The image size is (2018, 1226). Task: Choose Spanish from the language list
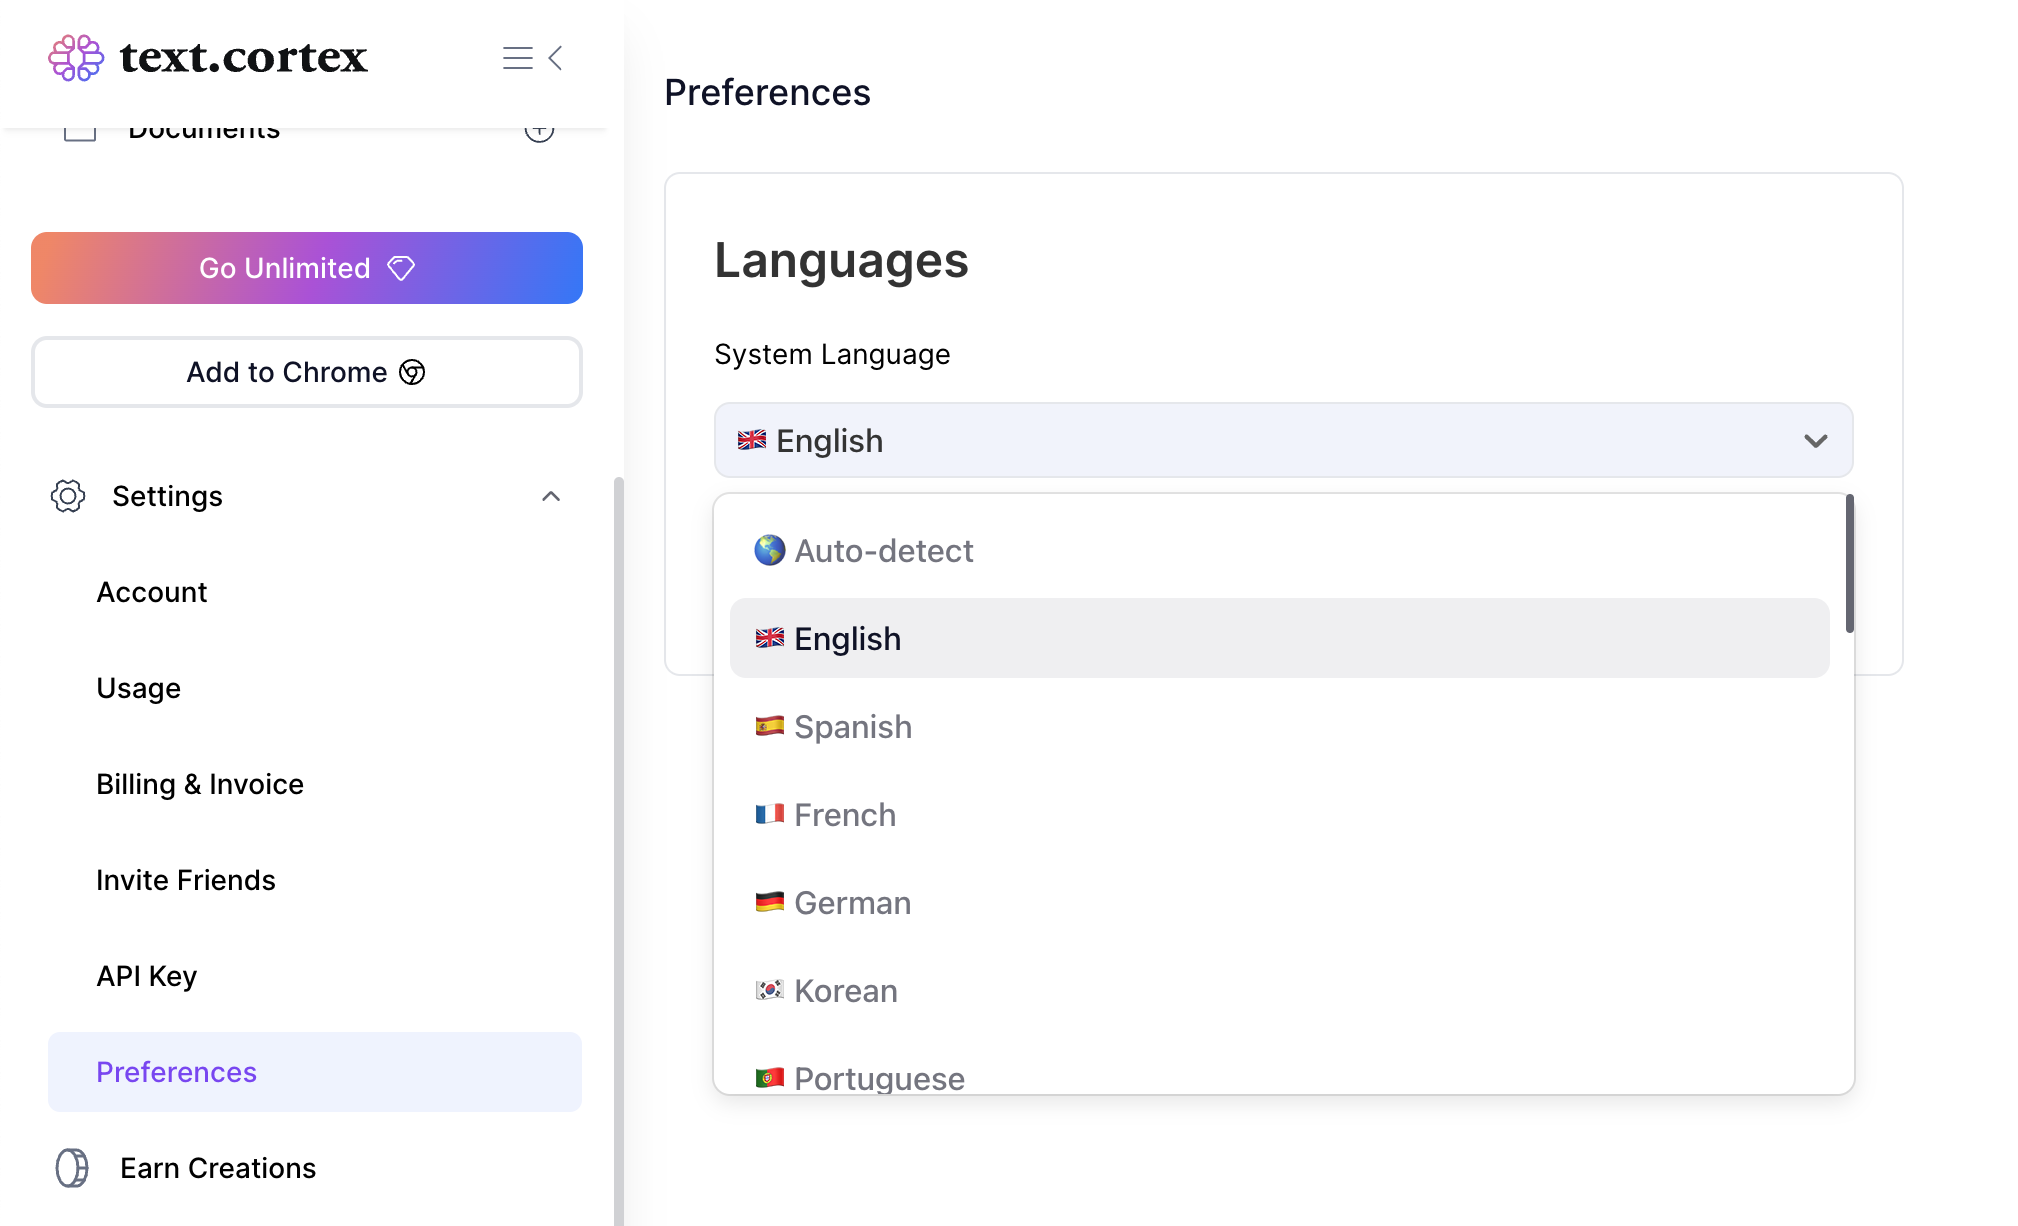pyautogui.click(x=1279, y=726)
